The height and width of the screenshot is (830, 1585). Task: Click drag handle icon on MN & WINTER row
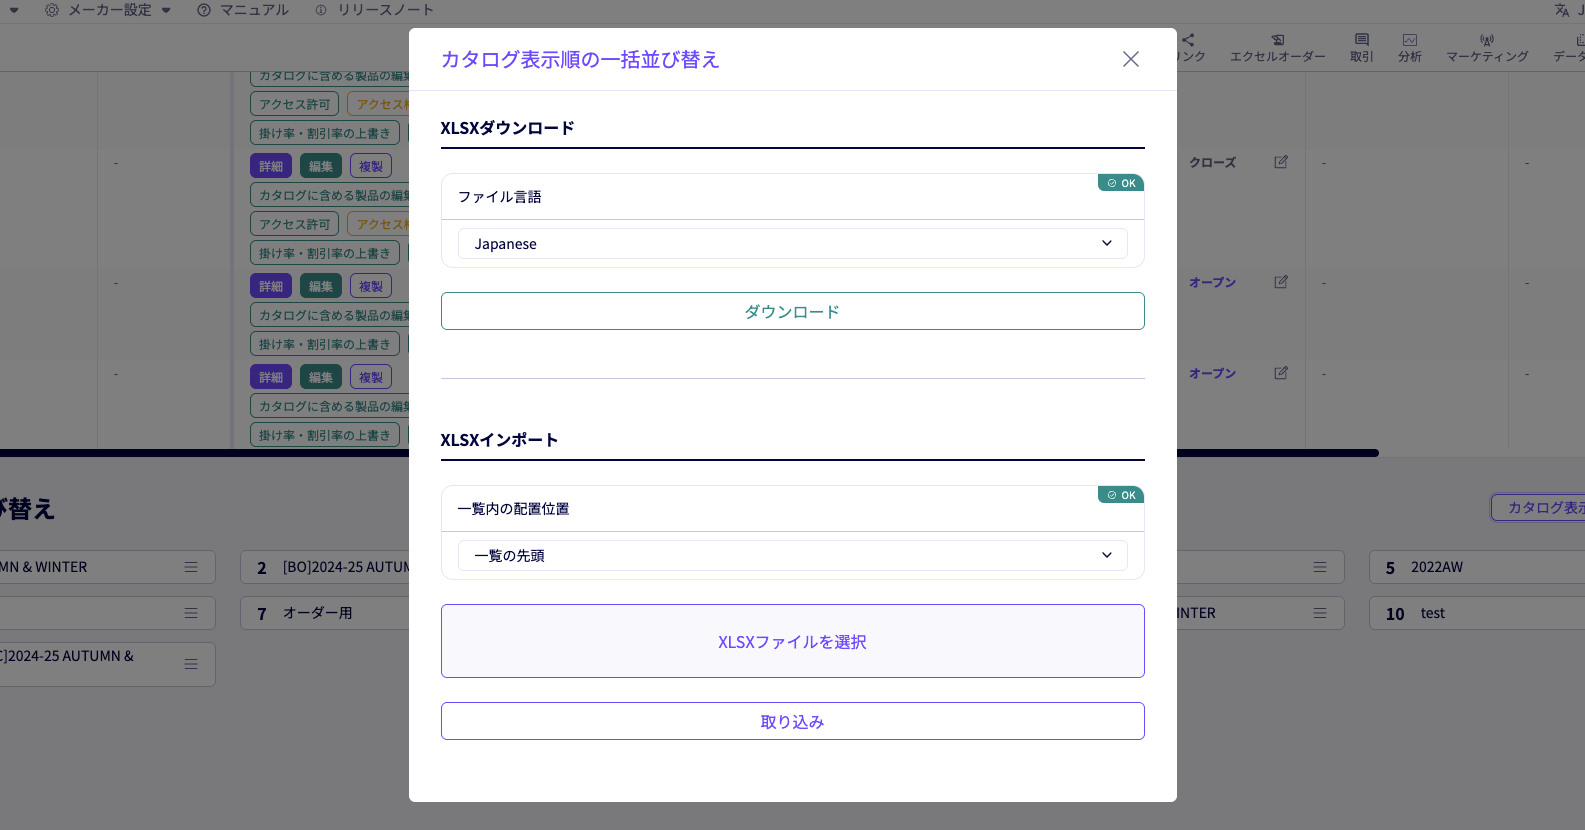pyautogui.click(x=191, y=567)
